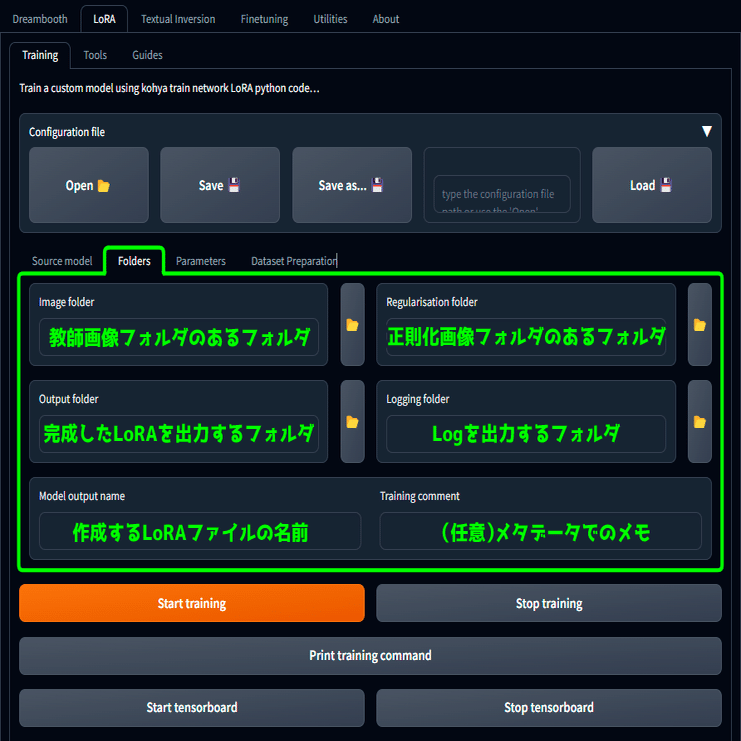The image size is (741, 741).
Task: Click the Model output name field
Action: pos(200,531)
